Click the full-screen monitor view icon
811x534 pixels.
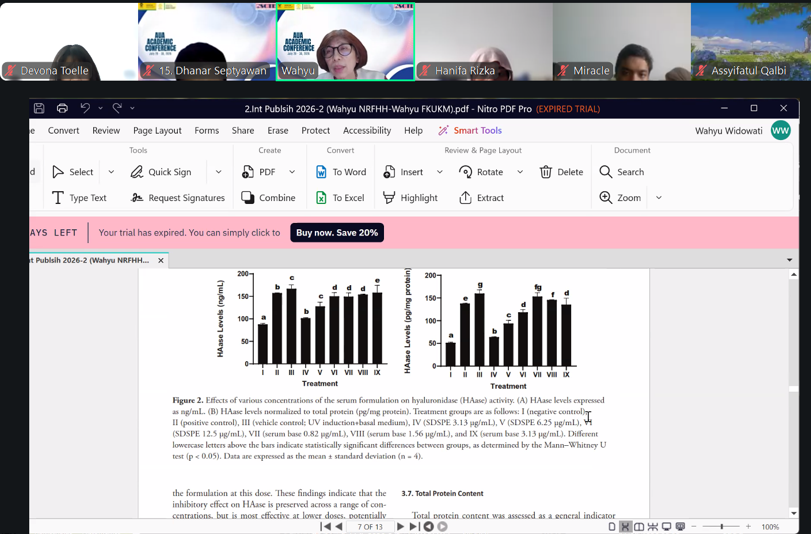(x=667, y=527)
